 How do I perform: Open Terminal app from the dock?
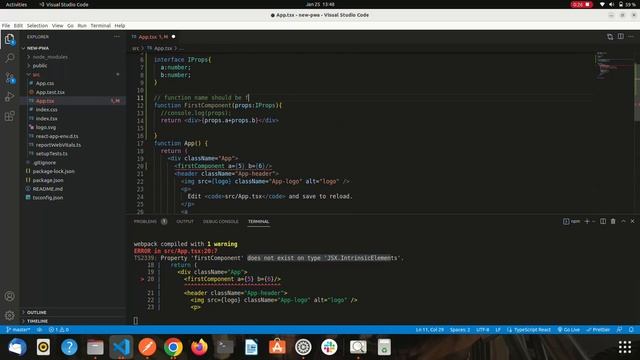(225, 347)
